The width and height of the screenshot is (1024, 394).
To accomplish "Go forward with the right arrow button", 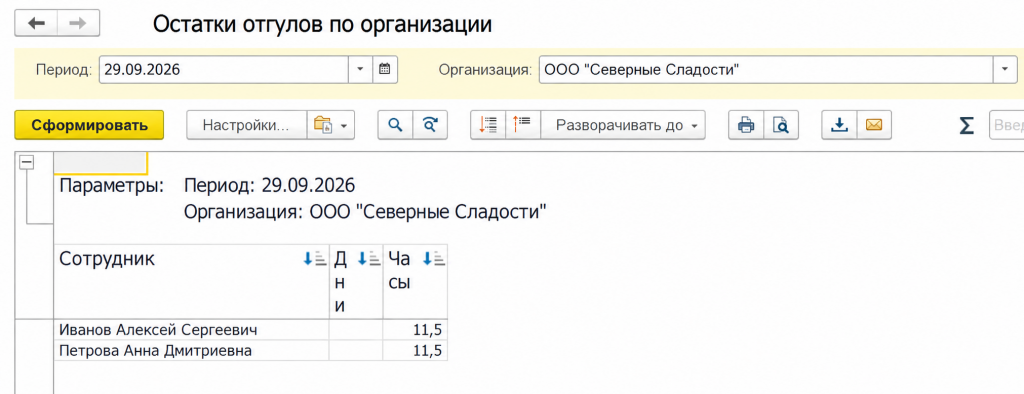I will pyautogui.click(x=78, y=23).
